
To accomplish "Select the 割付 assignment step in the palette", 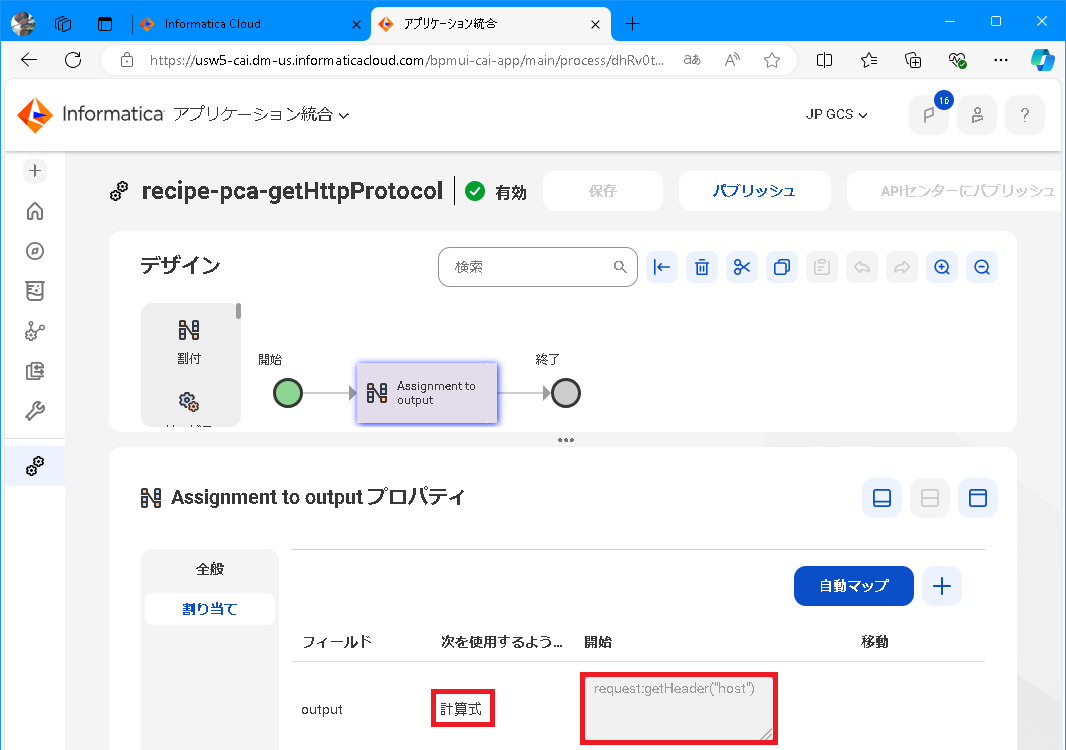I will [x=189, y=342].
